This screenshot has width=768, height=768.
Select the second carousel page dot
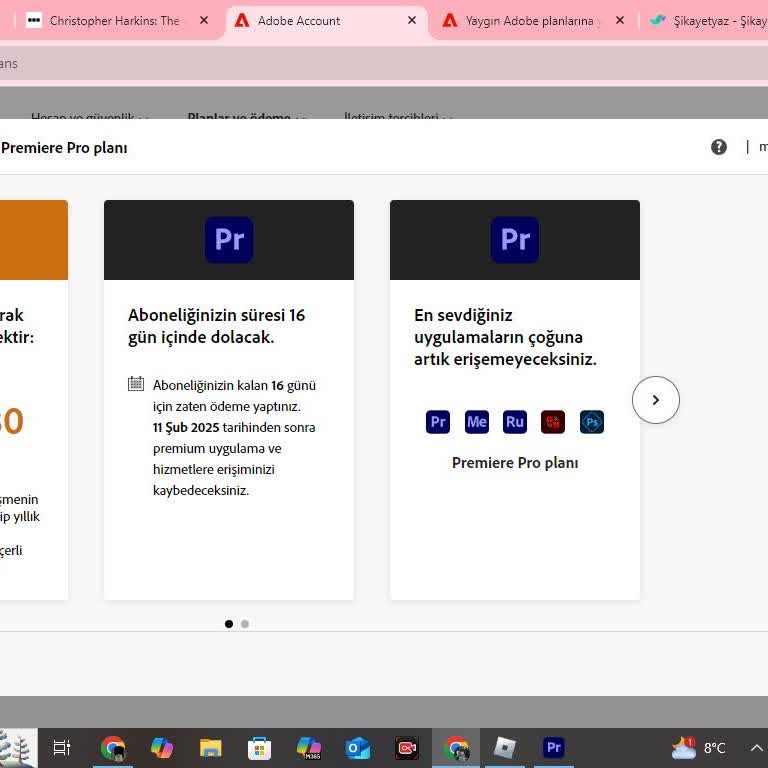point(245,624)
